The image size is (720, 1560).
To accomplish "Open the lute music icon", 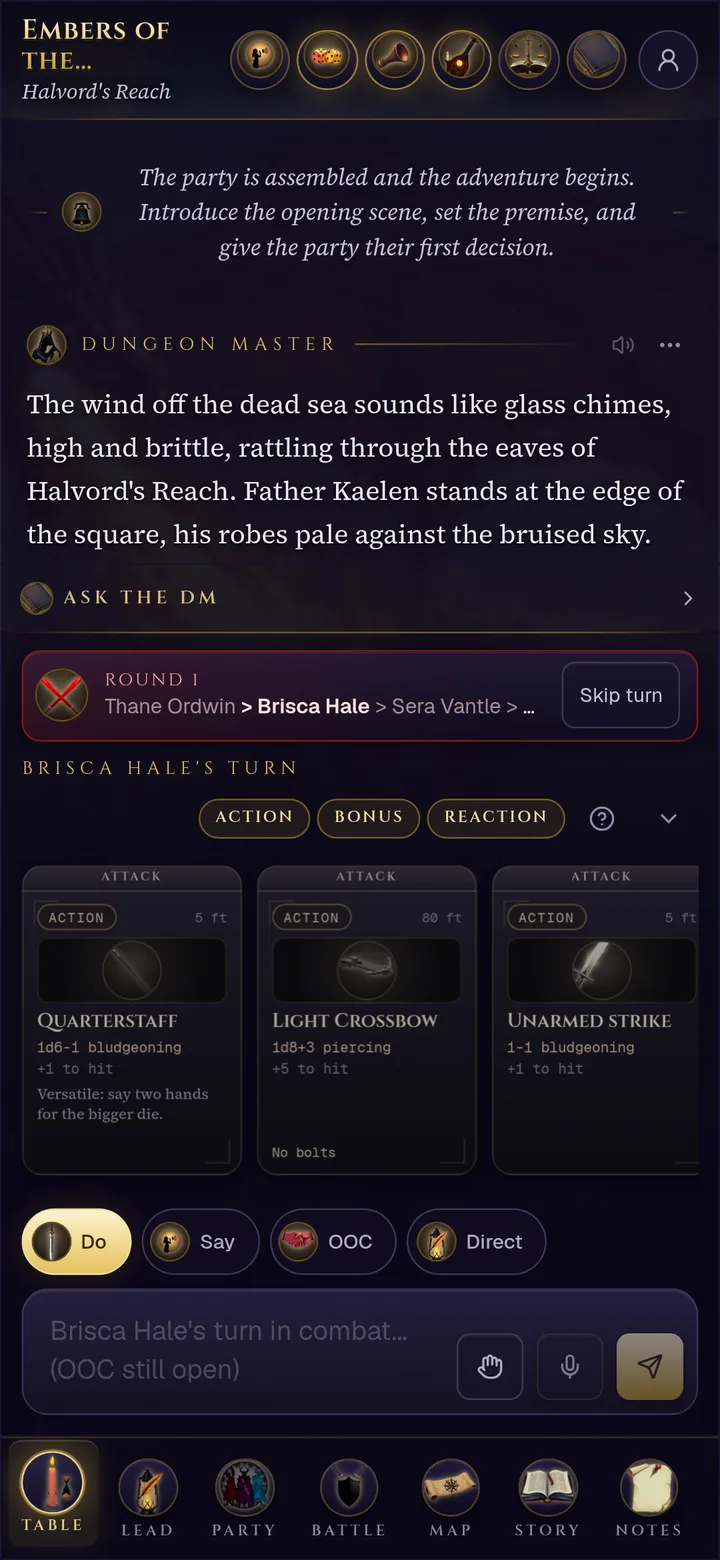I will (x=462, y=60).
